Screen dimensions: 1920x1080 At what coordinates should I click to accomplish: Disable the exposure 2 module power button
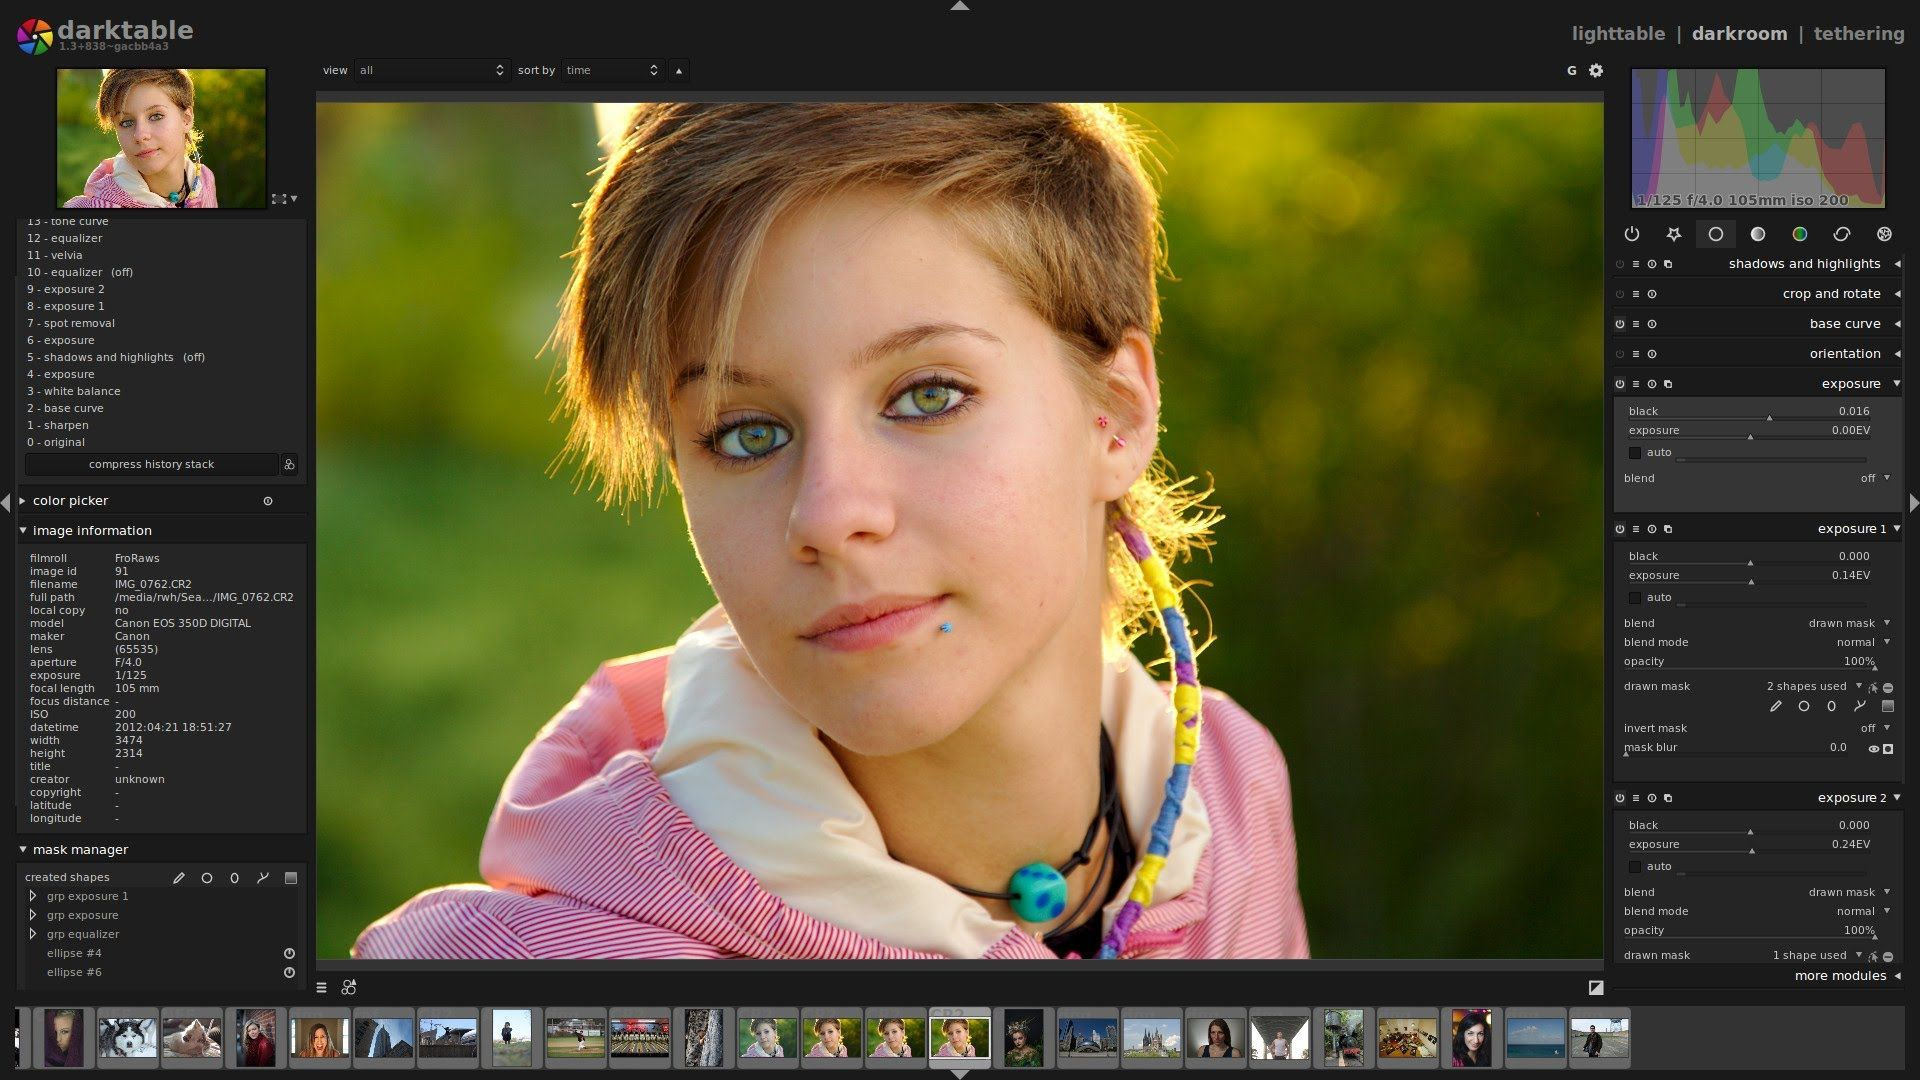coord(1620,798)
